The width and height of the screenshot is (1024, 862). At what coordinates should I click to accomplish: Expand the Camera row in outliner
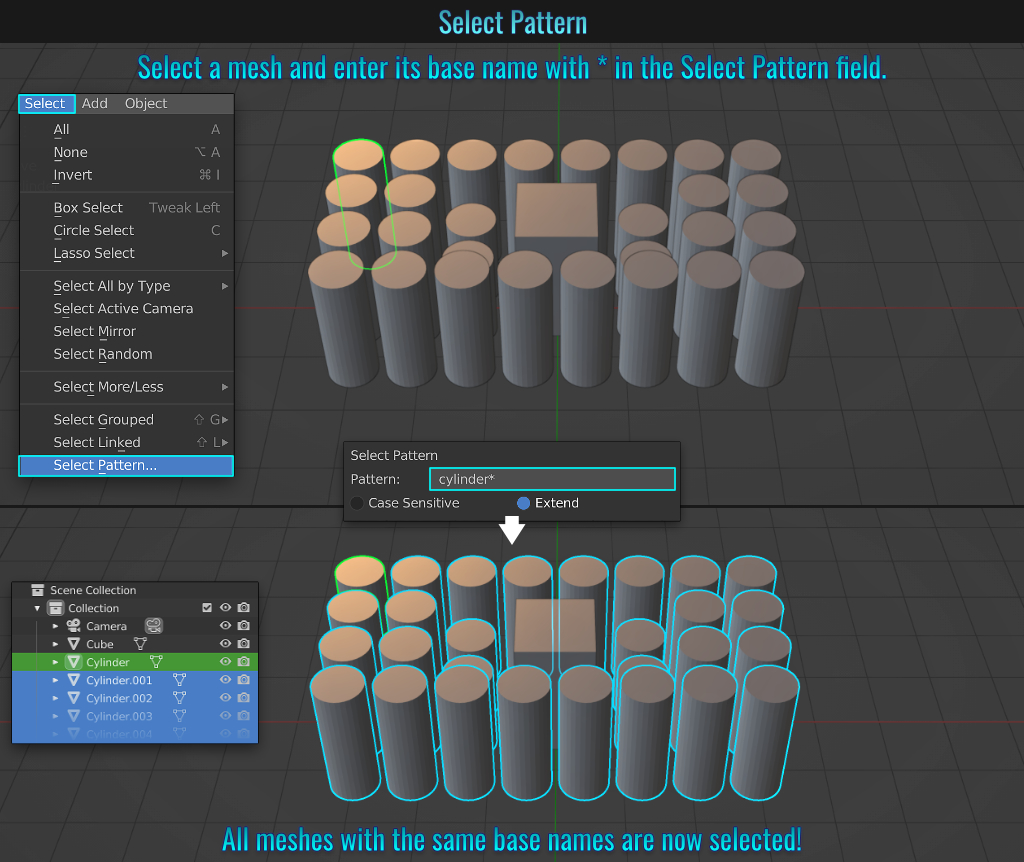point(56,626)
